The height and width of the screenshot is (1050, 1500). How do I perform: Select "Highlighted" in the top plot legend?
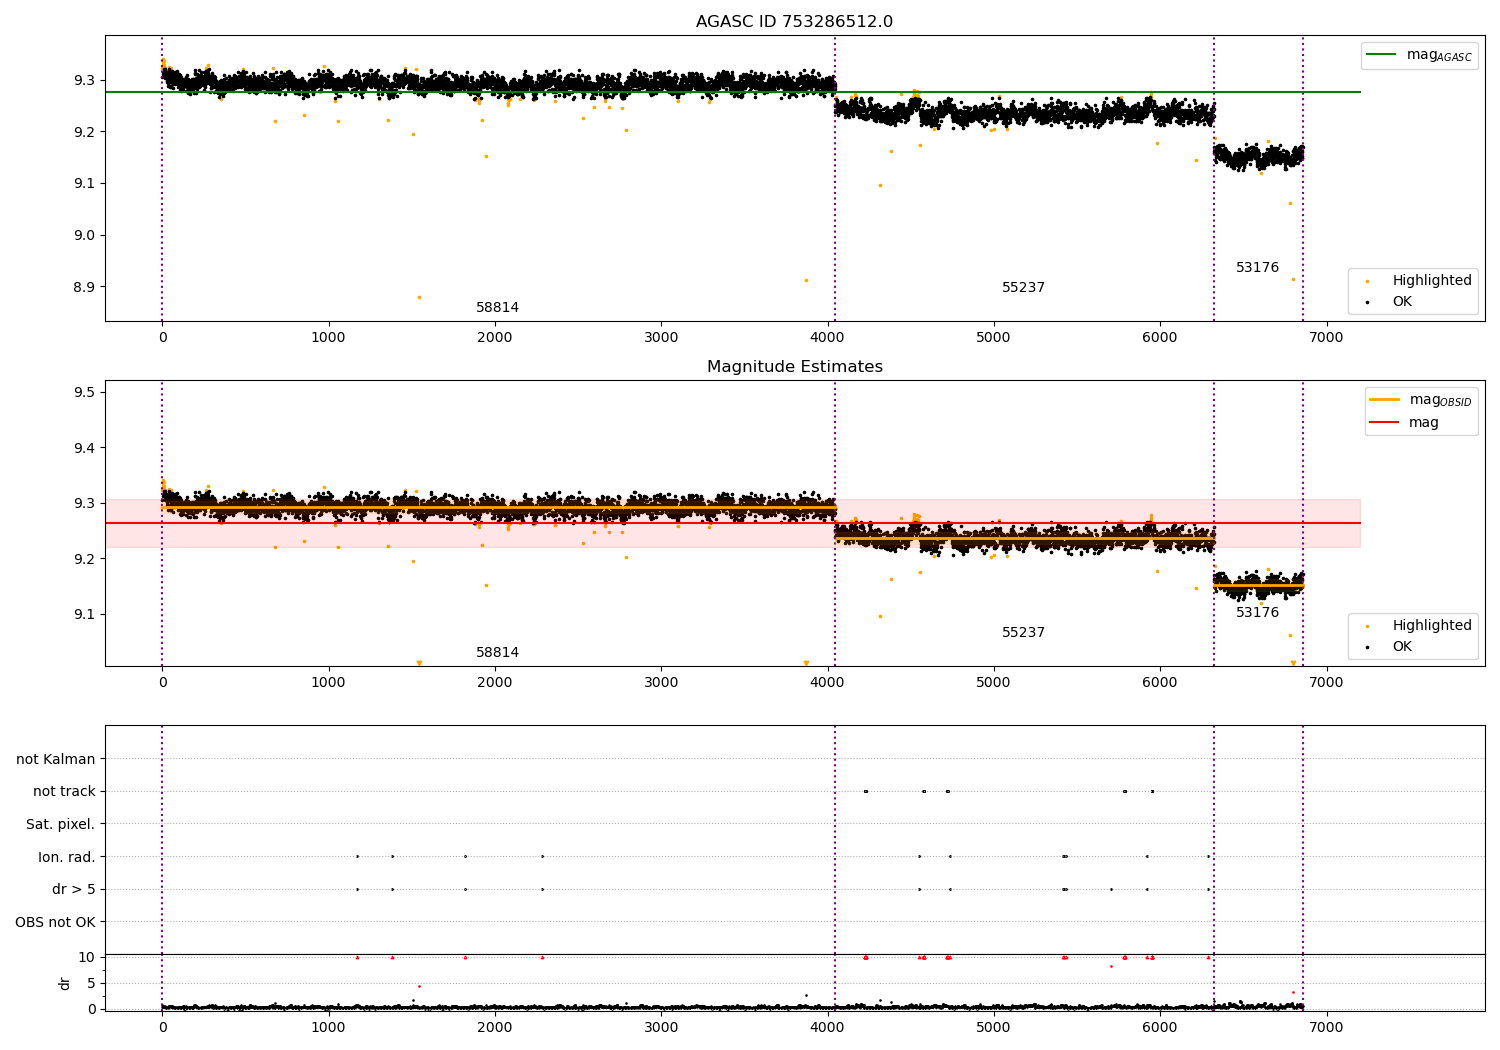tap(1421, 280)
